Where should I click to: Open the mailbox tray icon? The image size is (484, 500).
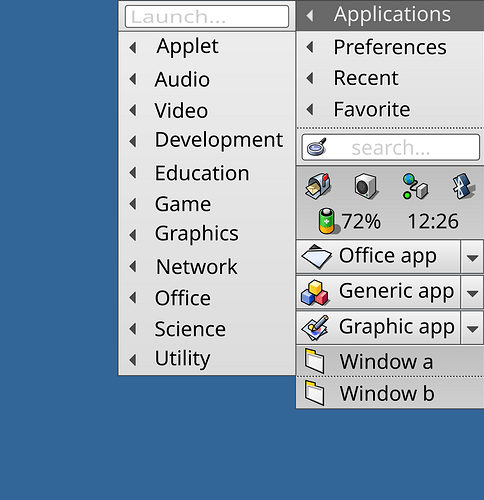point(318,186)
